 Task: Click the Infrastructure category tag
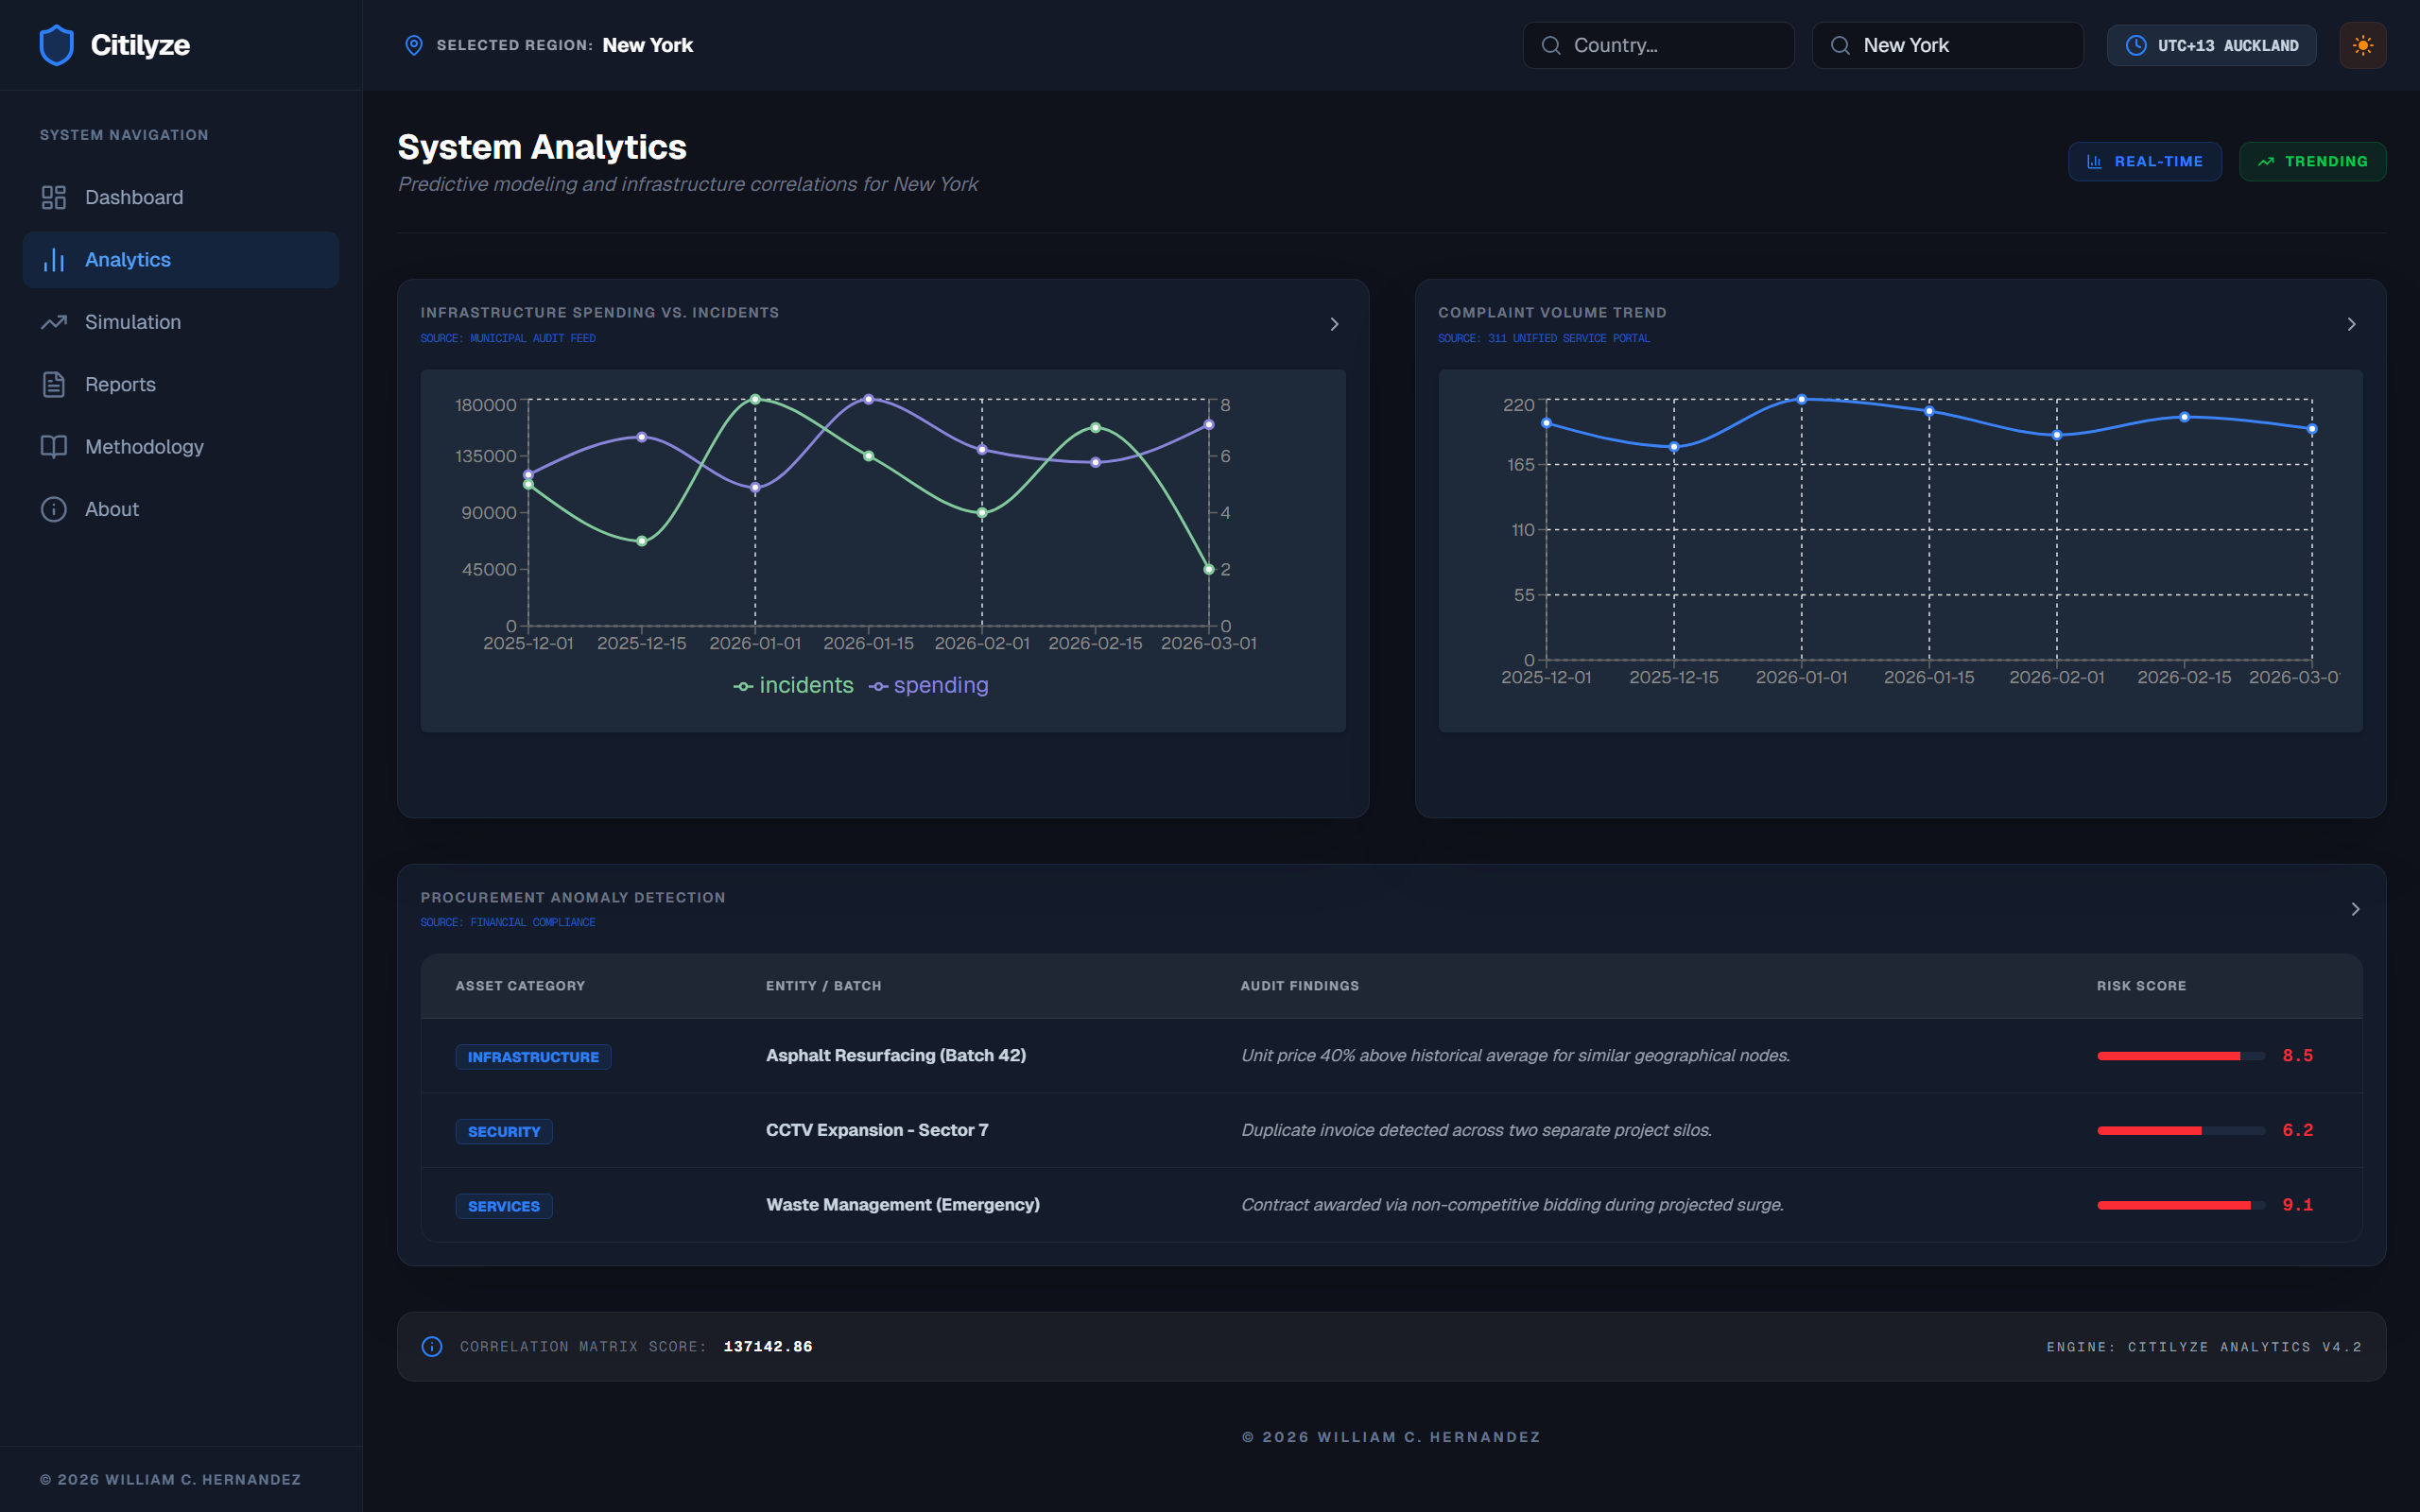click(533, 1057)
